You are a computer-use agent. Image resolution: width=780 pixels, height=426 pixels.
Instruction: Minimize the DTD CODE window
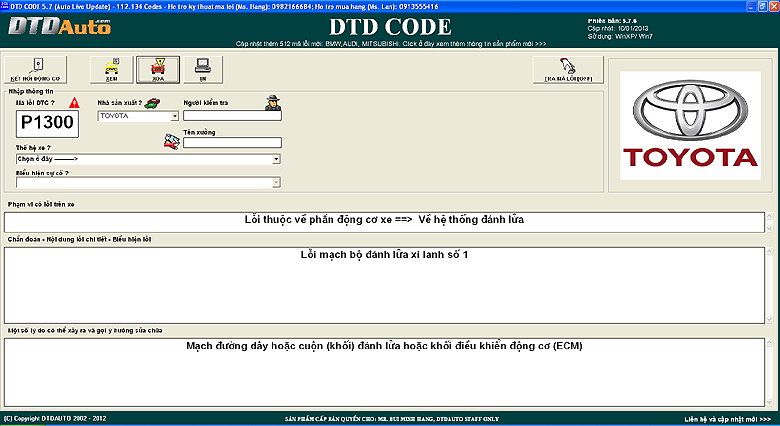pos(751,6)
